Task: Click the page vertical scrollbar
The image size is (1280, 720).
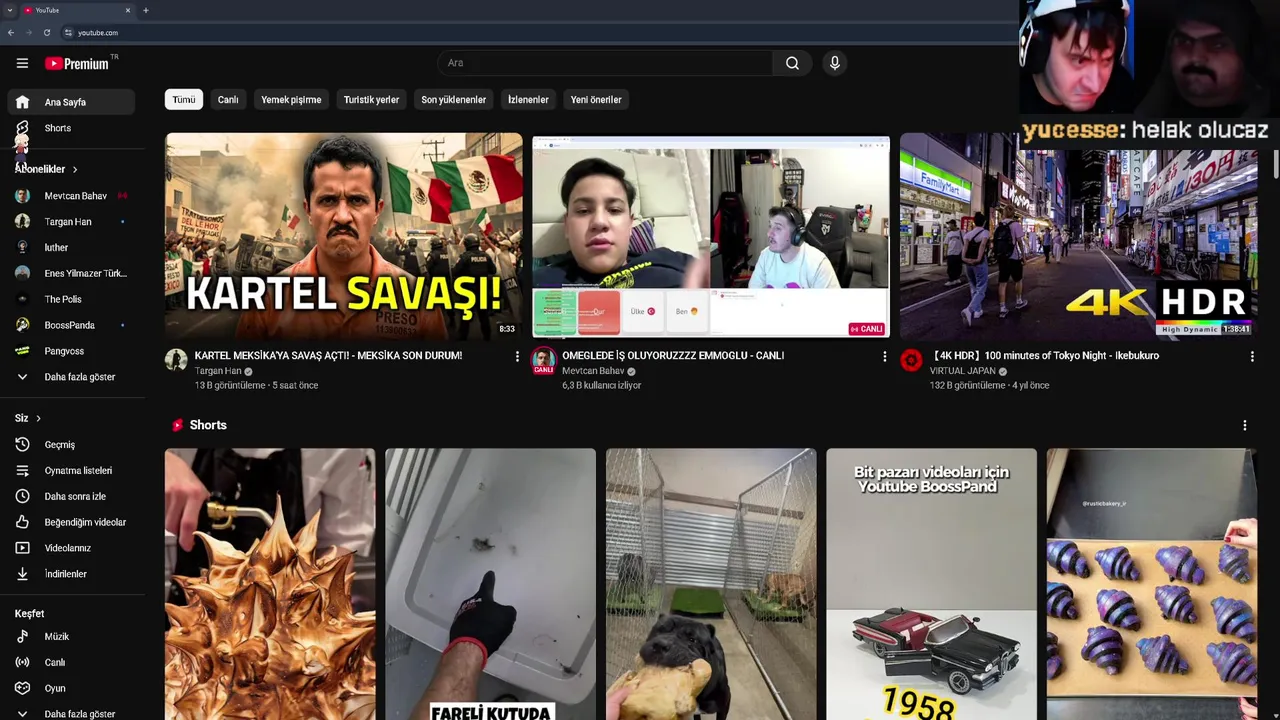Action: click(1275, 165)
